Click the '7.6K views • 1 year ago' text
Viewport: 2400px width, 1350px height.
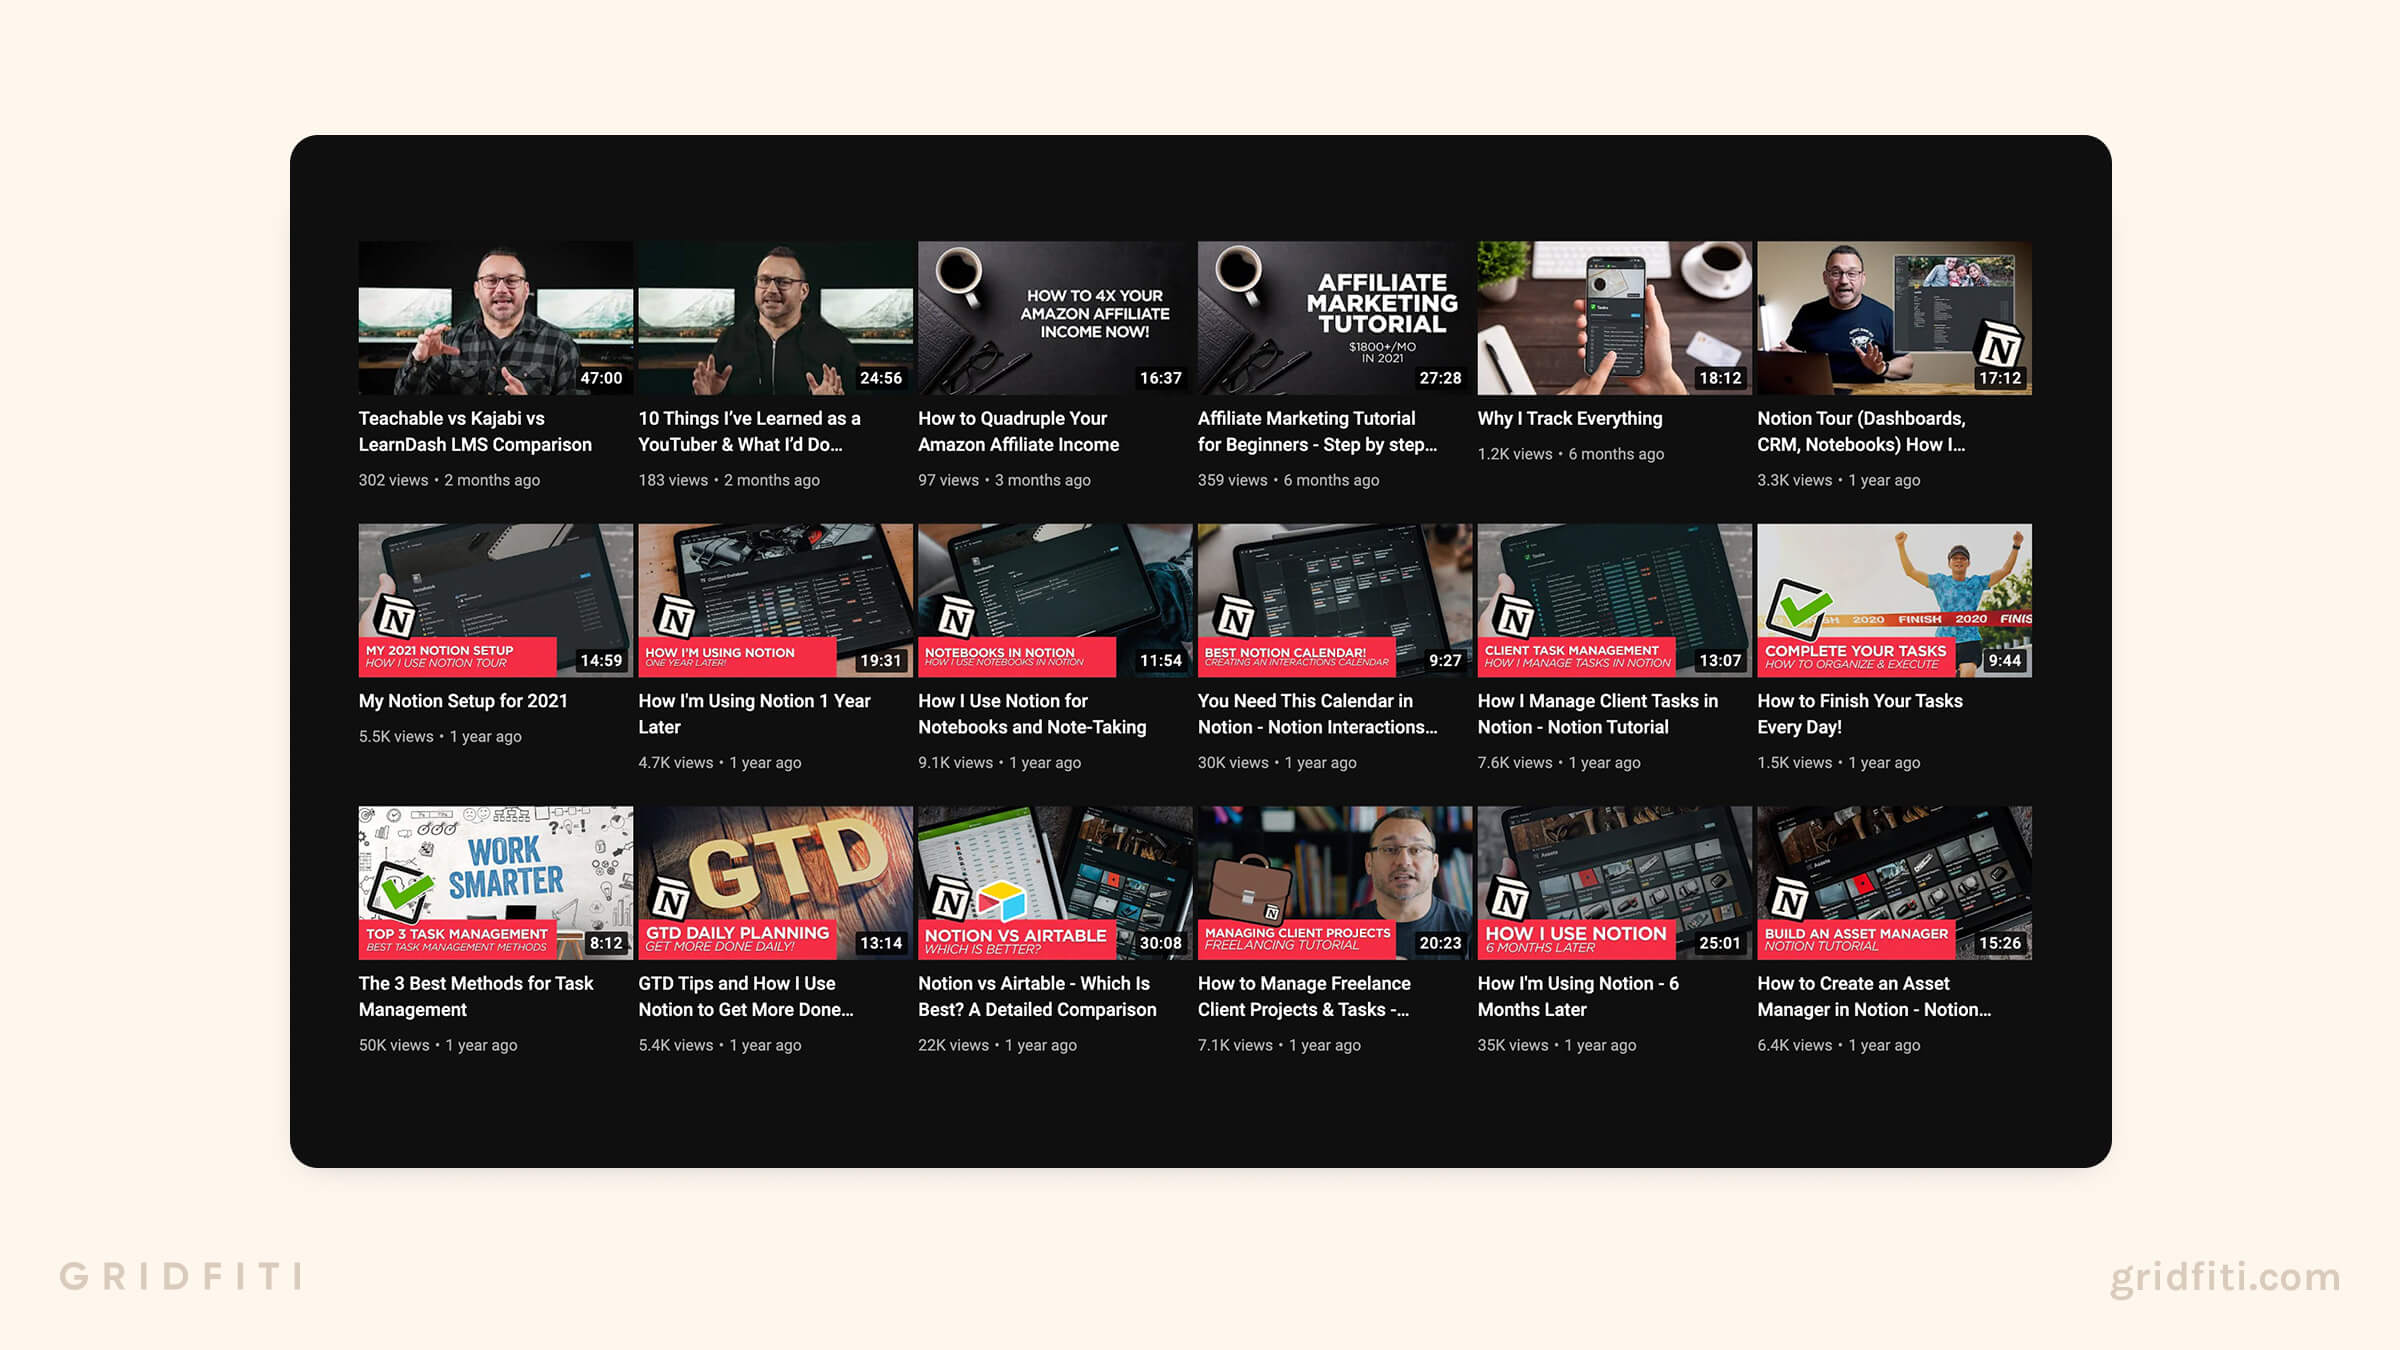[1559, 763]
